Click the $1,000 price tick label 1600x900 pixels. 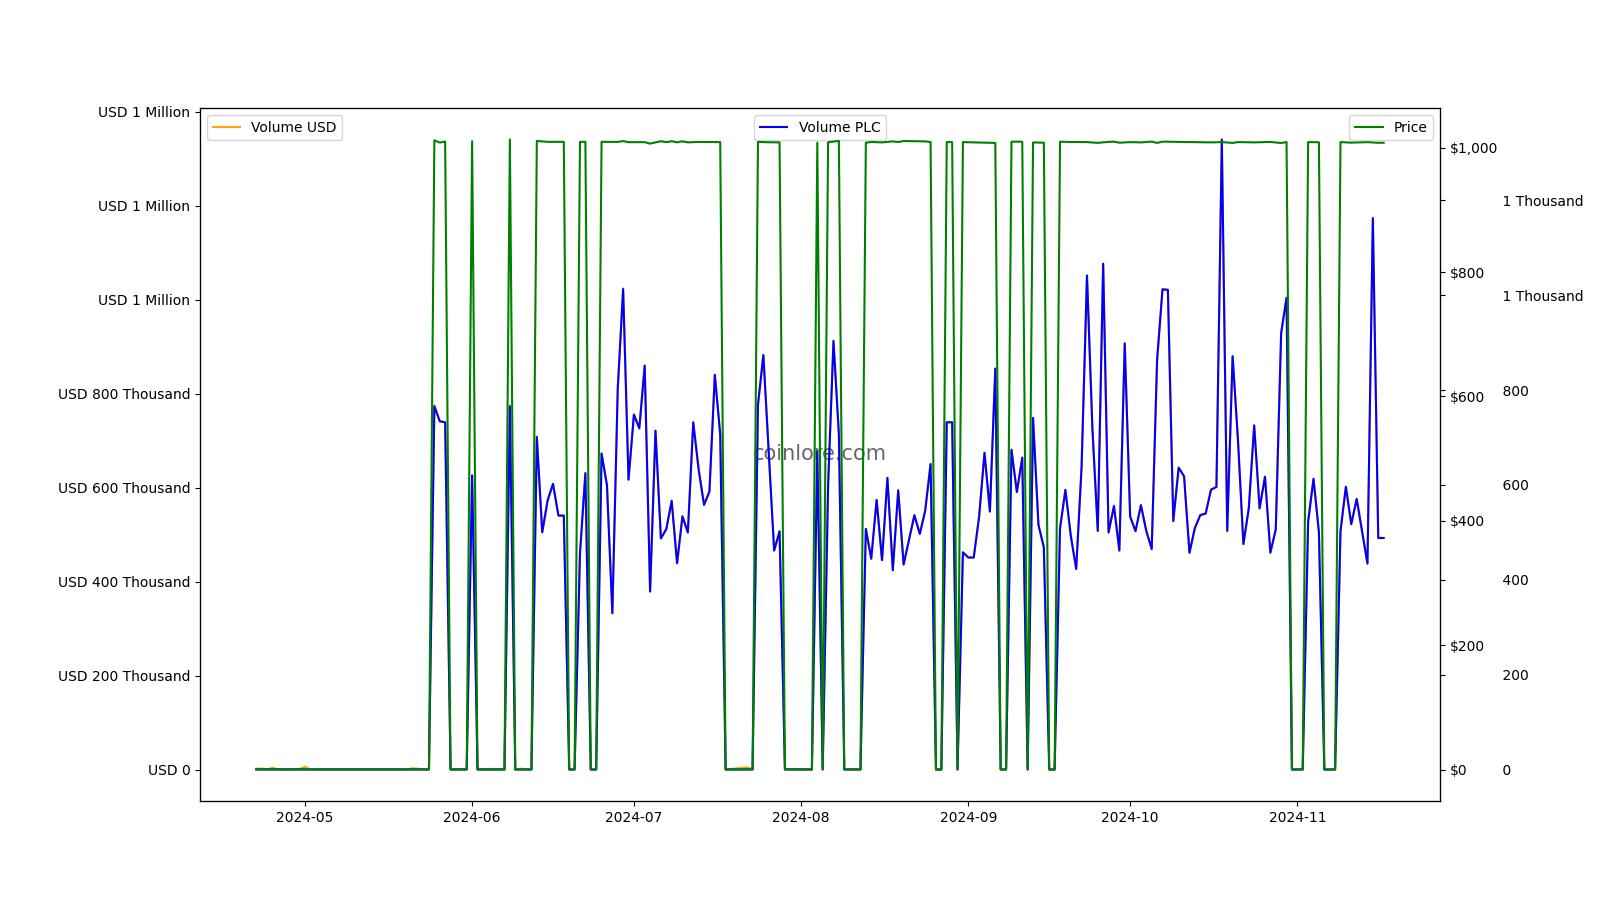coord(1474,148)
